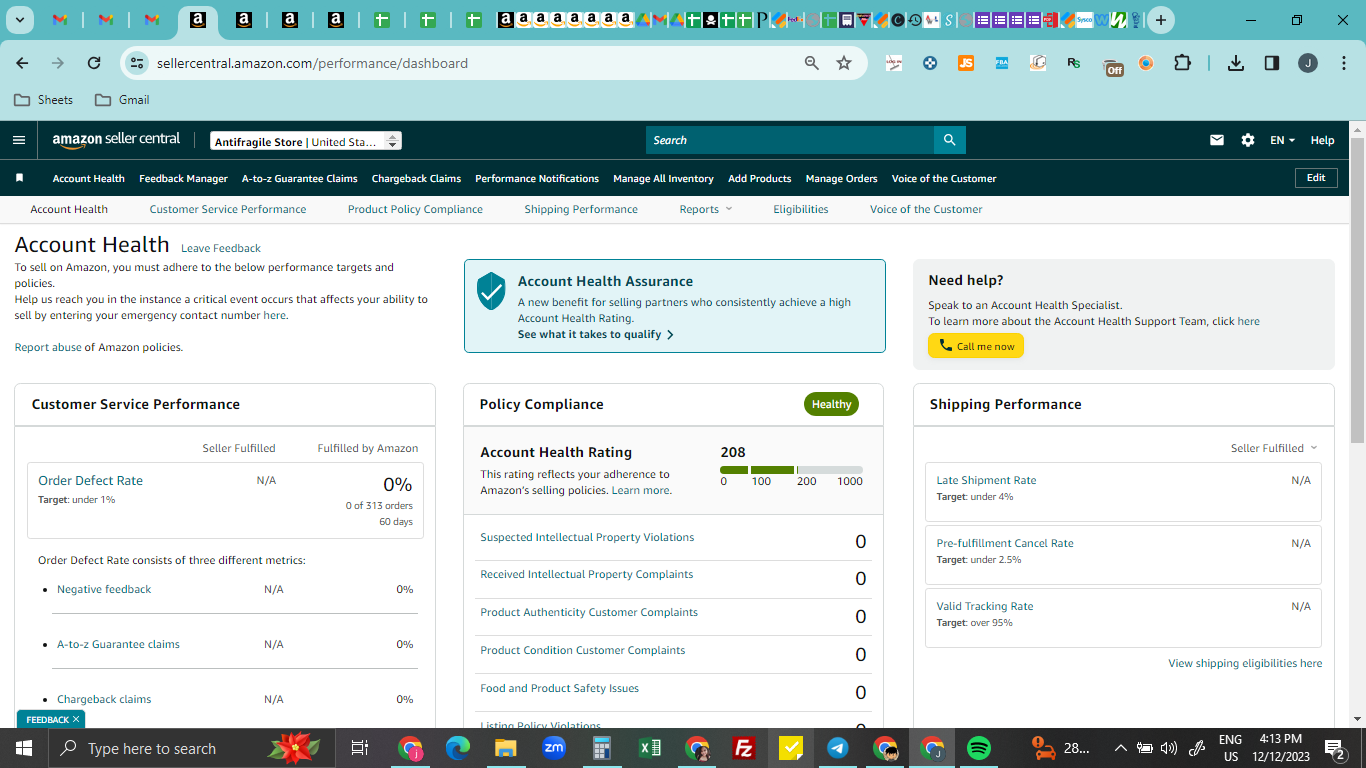Open Zoom from the taskbar
The height and width of the screenshot is (768, 1366).
554,748
